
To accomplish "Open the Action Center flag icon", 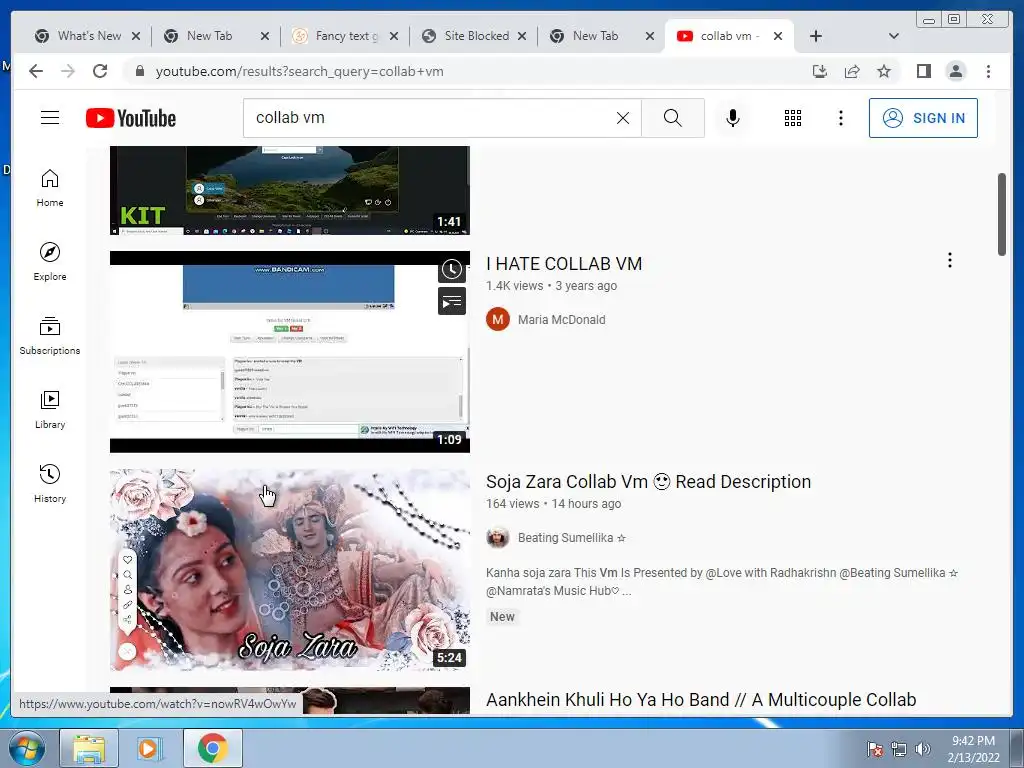I will pos(875,748).
